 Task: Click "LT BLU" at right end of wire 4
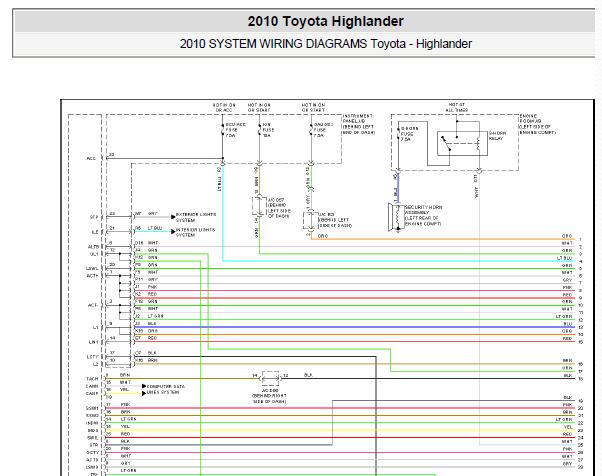point(564,258)
